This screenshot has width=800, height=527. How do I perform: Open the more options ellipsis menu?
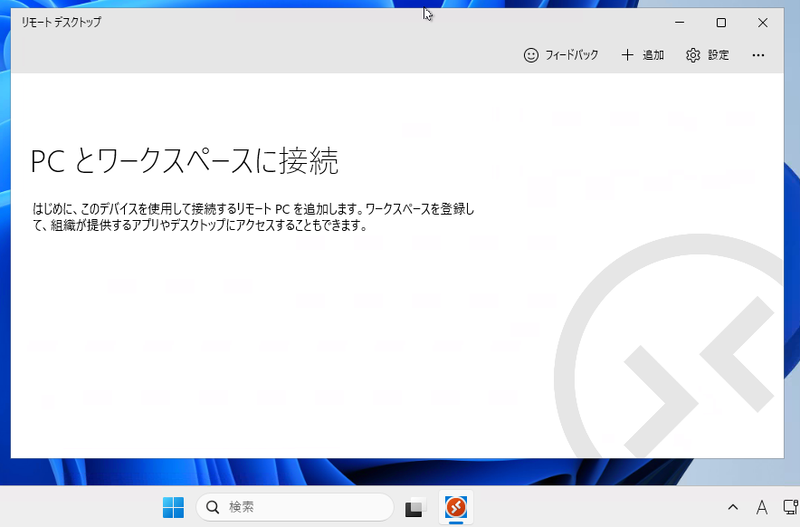(758, 55)
